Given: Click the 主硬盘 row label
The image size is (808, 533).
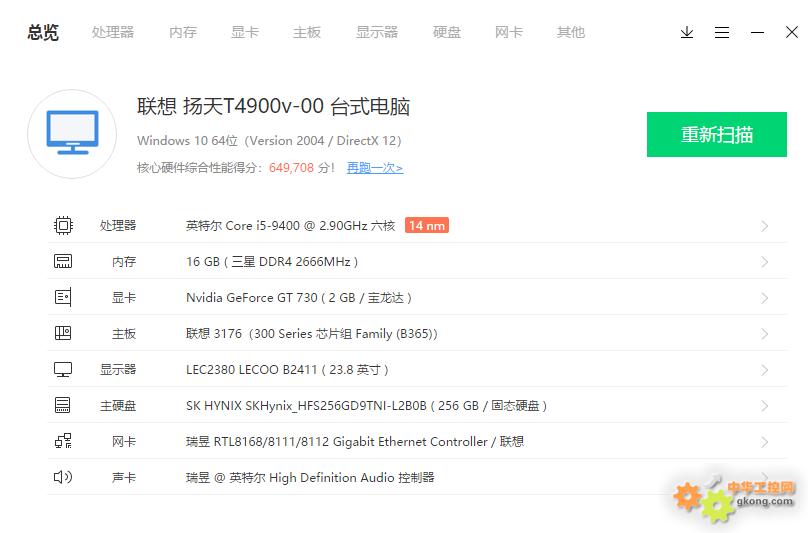Looking at the screenshot, I should click(x=118, y=406).
